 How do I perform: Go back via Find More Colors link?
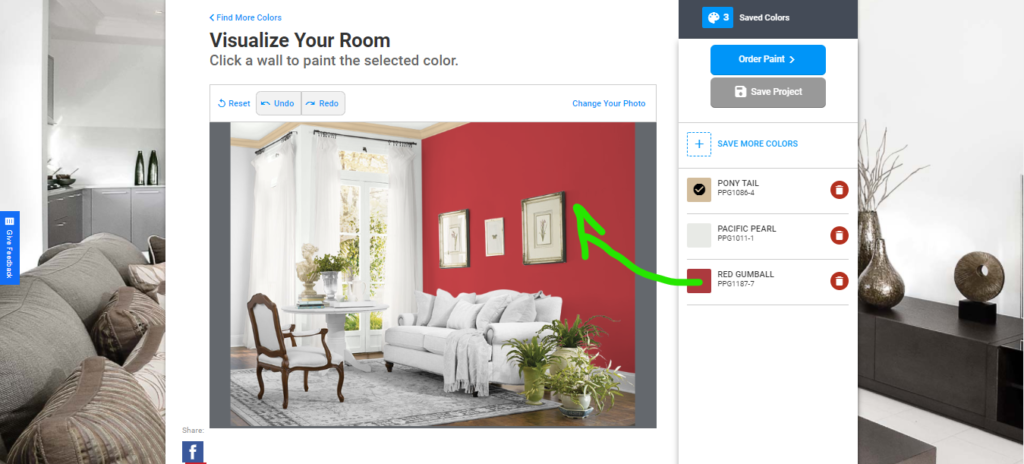coord(246,18)
